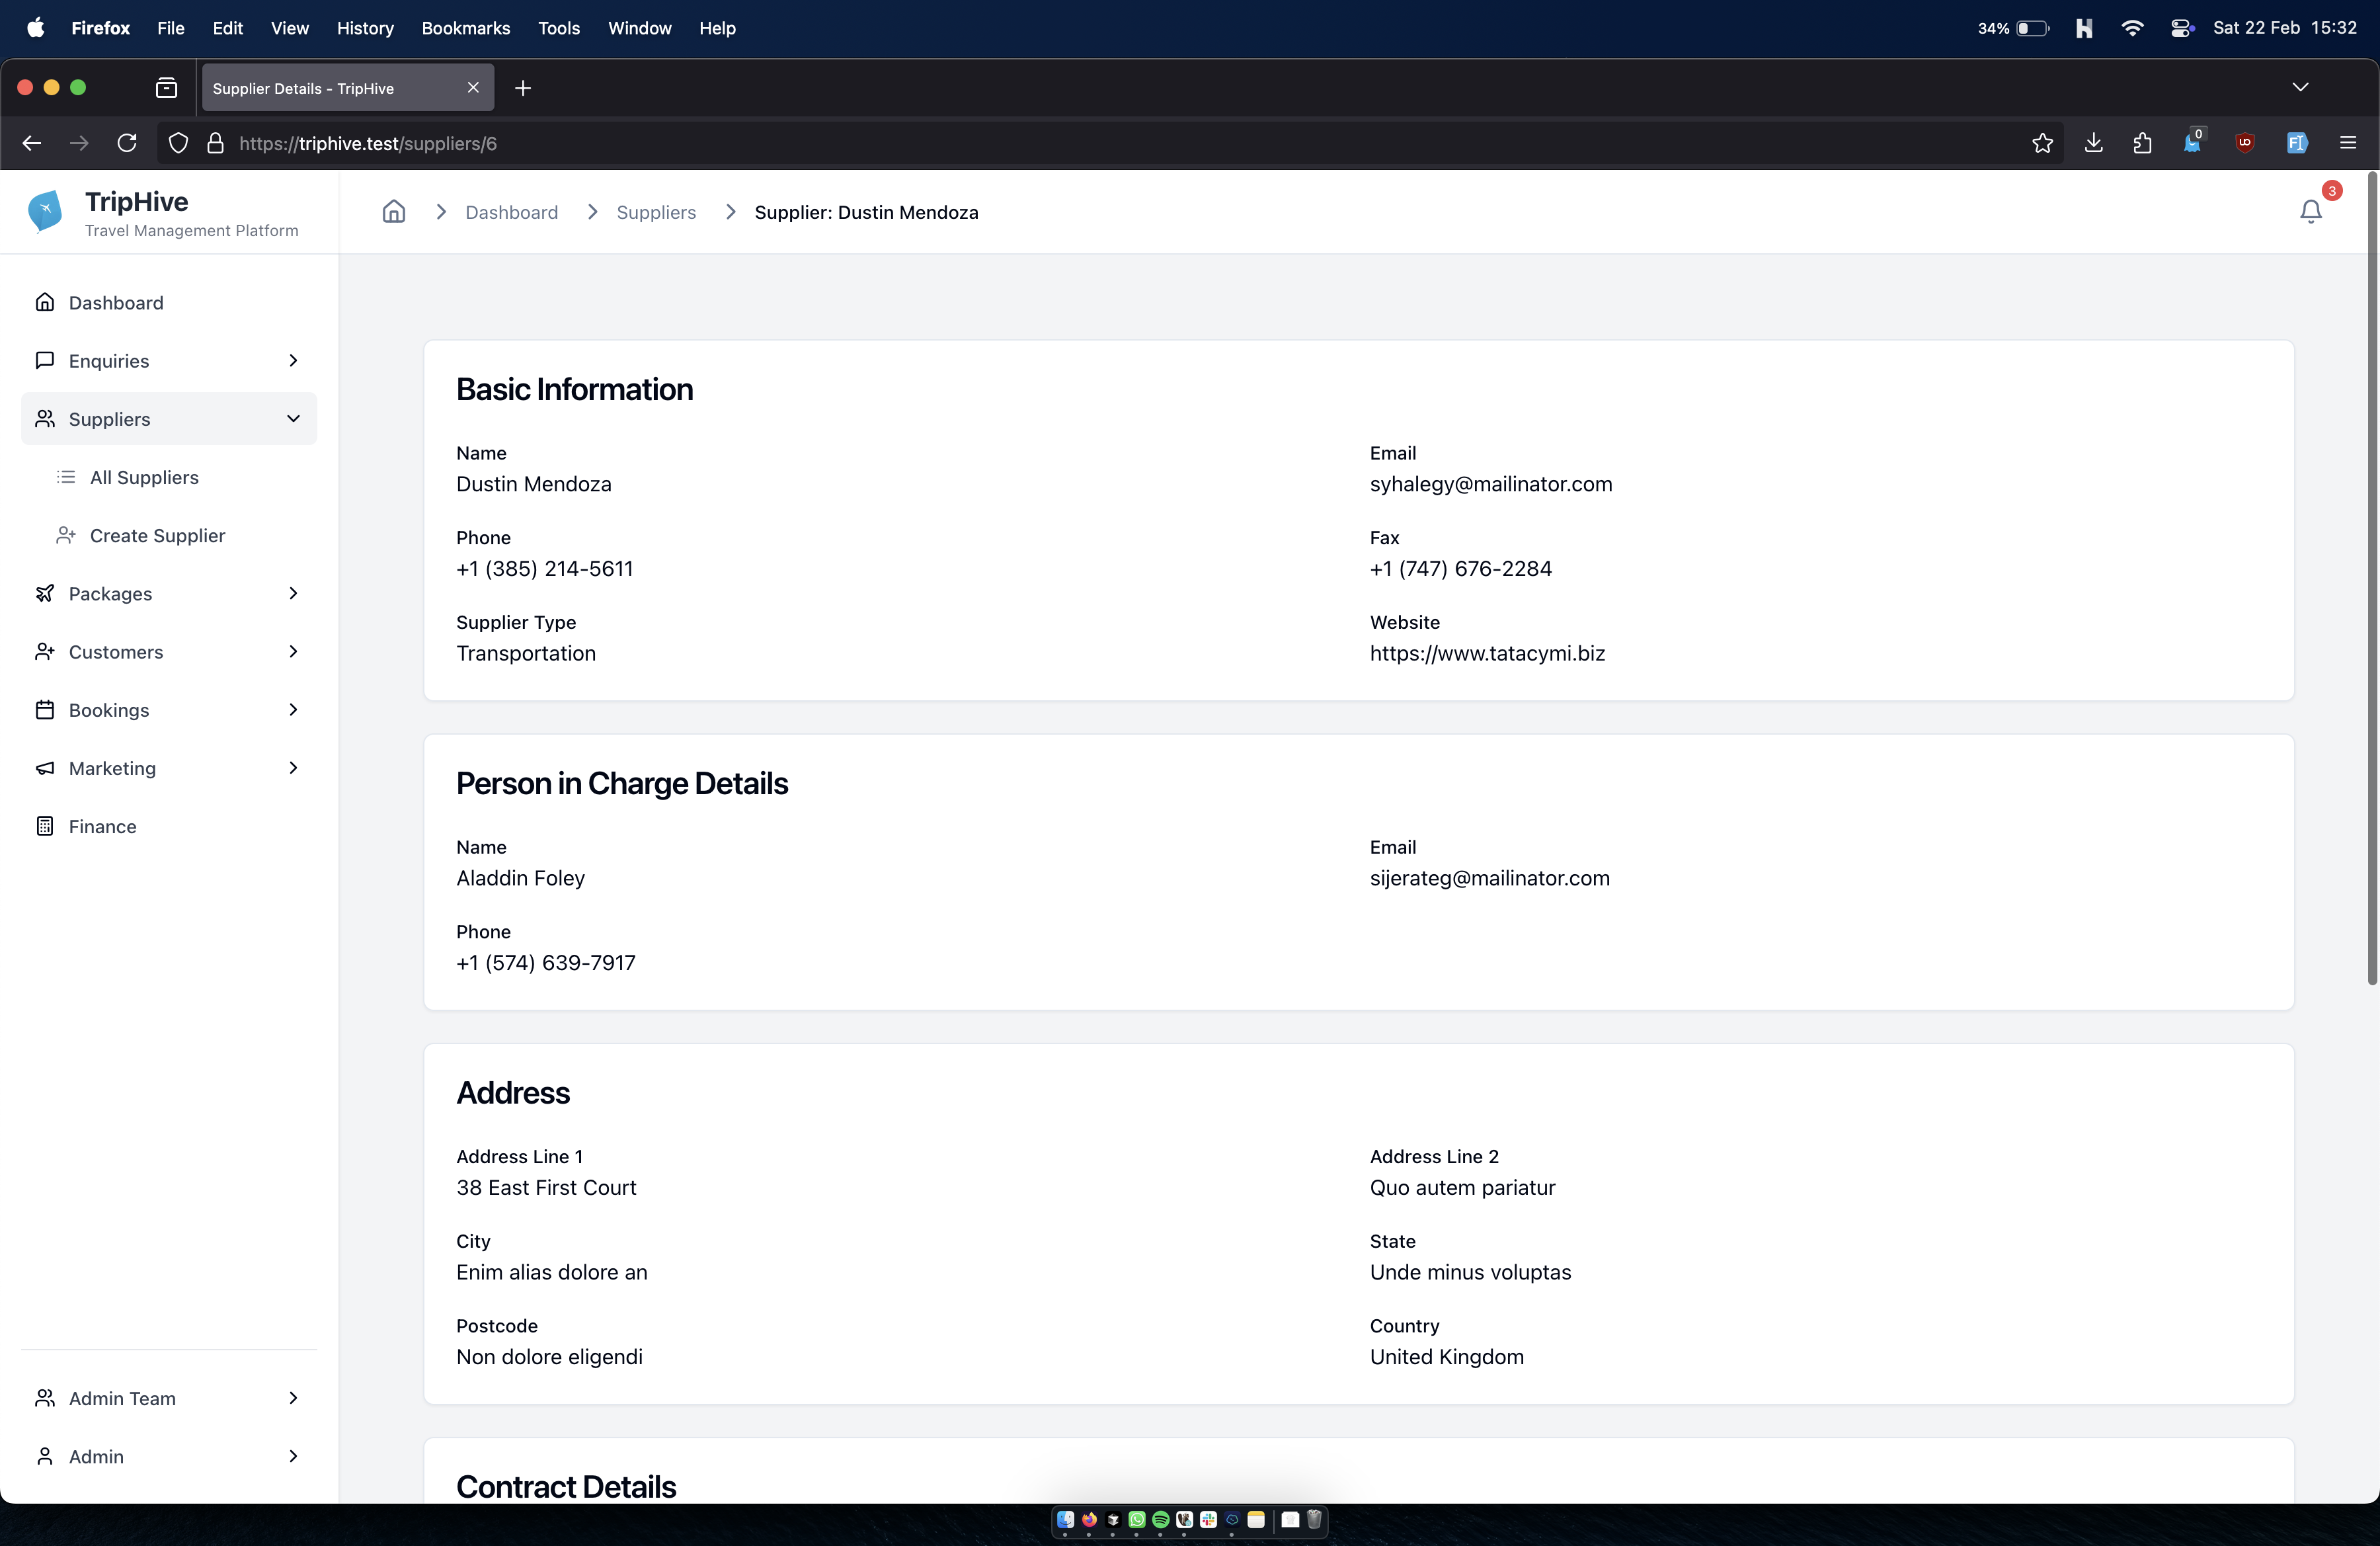Click the country value United Kingdom
2380x1546 pixels.
1447,1357
